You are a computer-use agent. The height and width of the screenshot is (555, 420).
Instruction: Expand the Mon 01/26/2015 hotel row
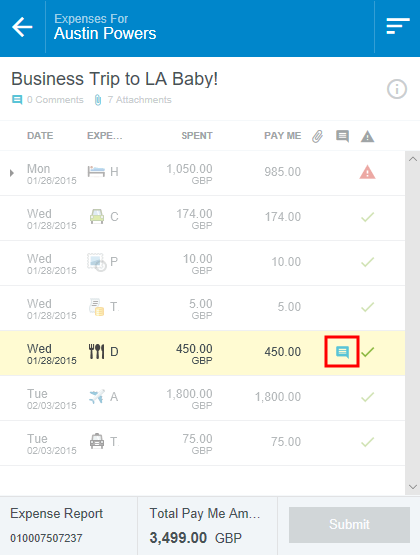point(12,173)
